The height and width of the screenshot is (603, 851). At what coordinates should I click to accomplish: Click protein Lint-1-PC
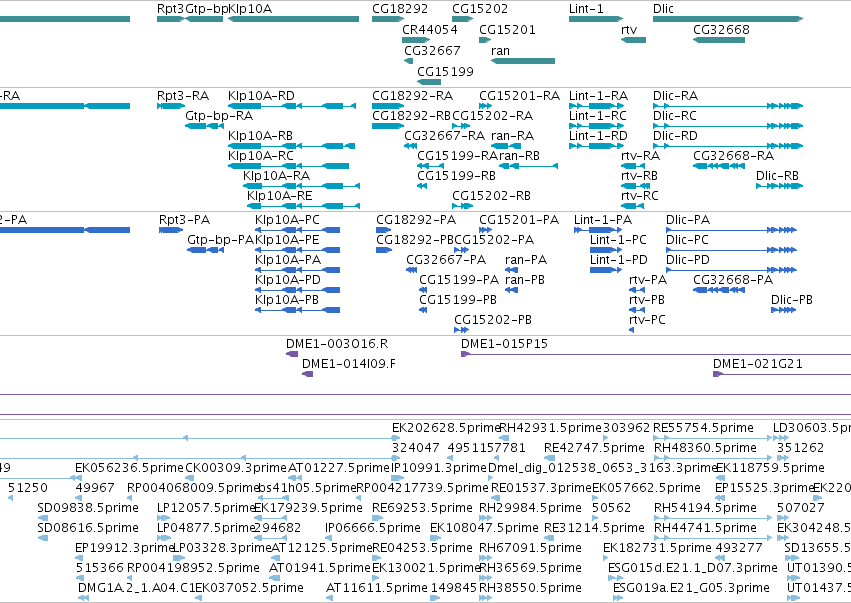pyautogui.click(x=606, y=250)
